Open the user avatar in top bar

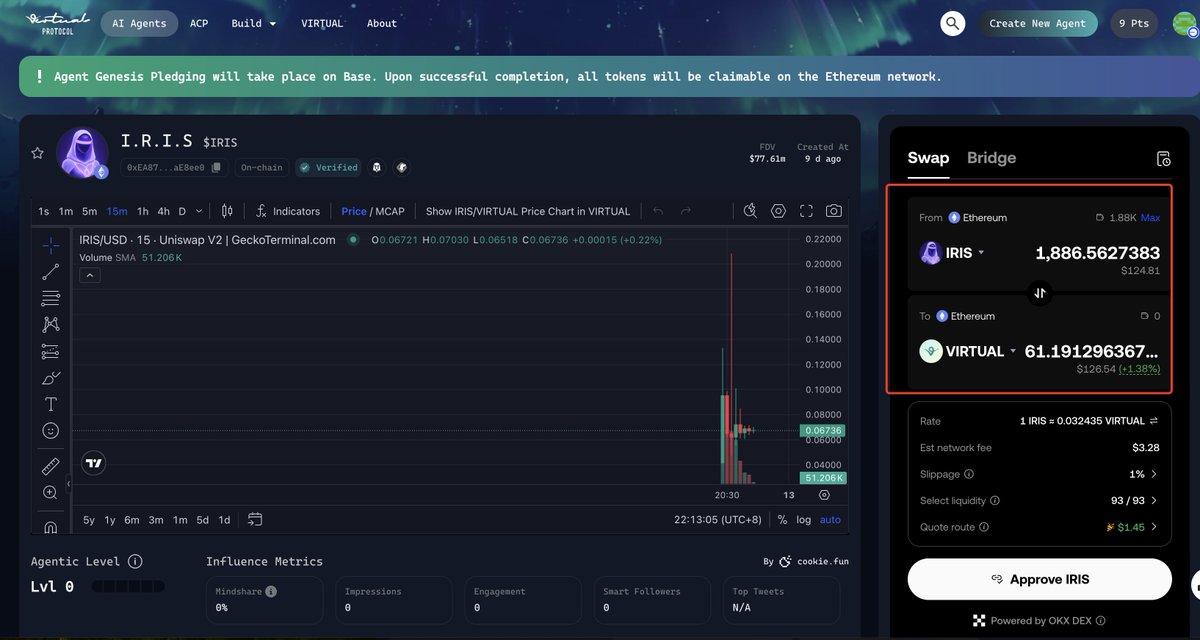coord(1186,23)
